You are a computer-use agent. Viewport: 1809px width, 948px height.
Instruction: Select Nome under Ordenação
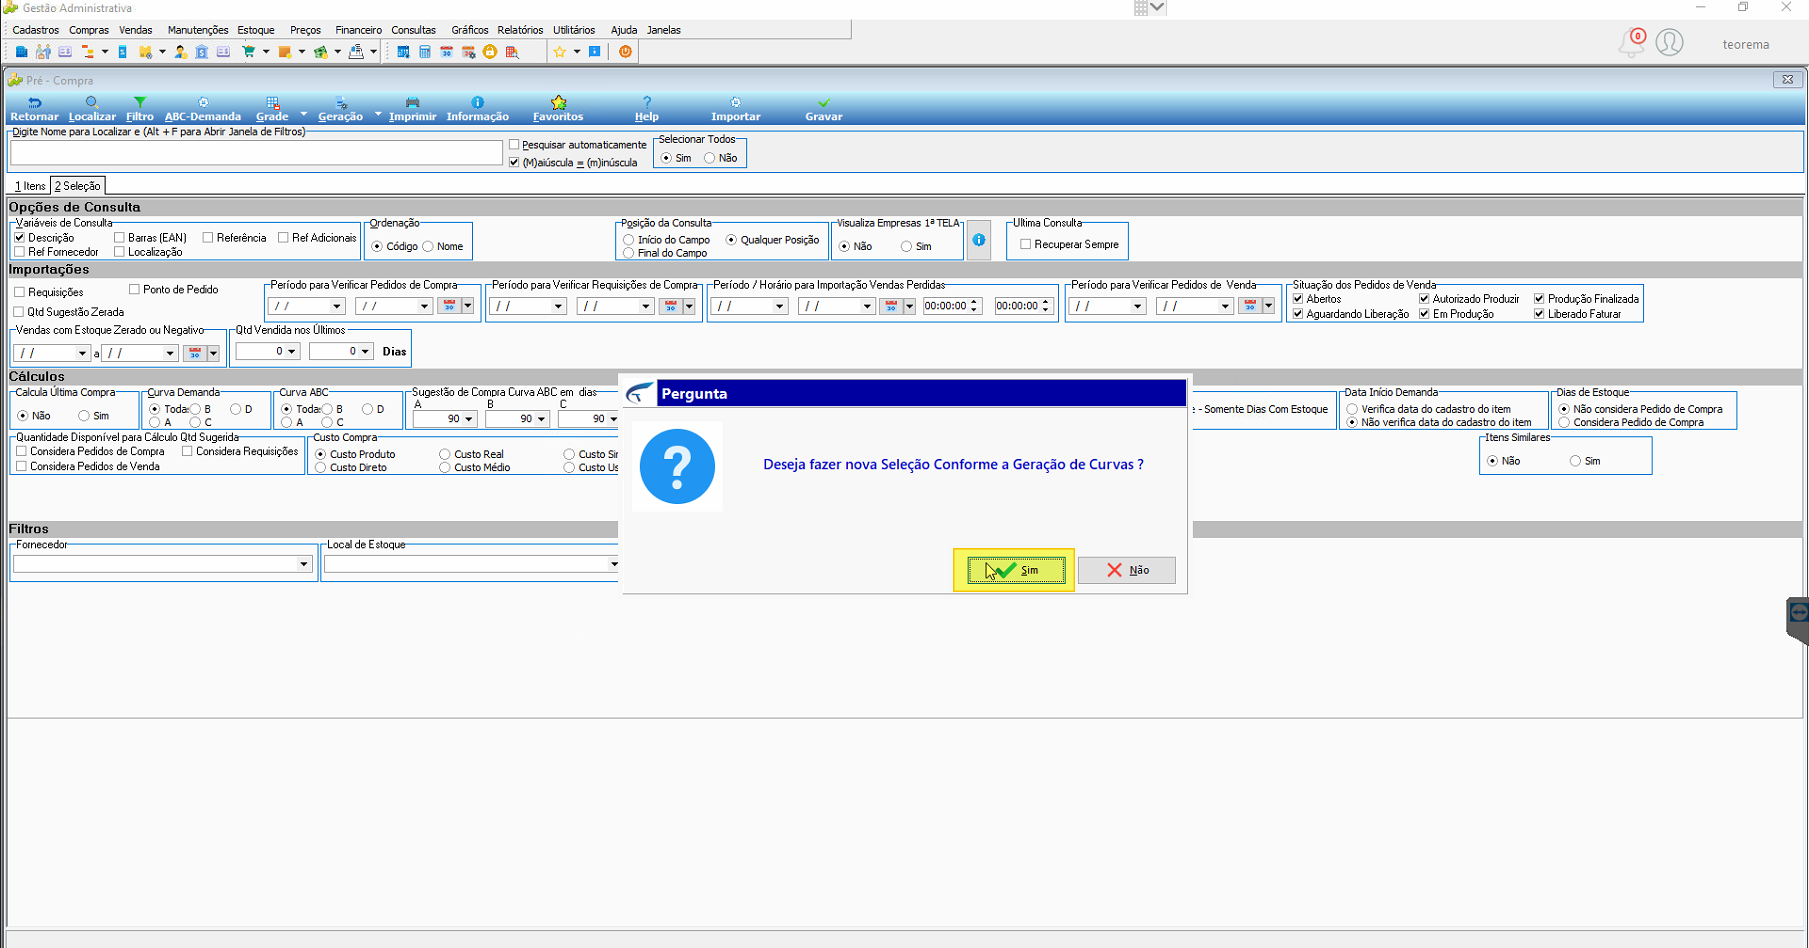[428, 246]
